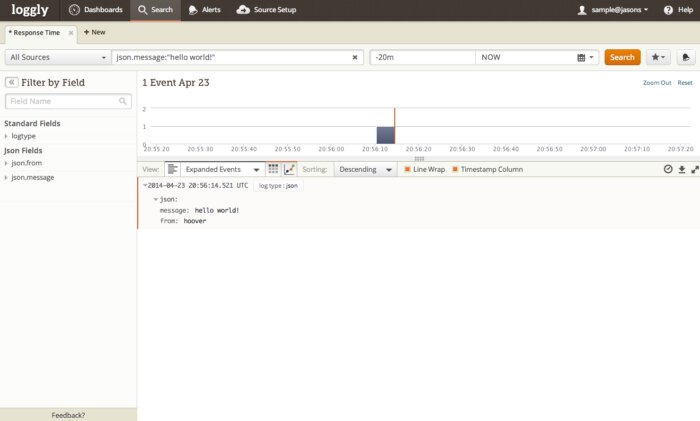The width and height of the screenshot is (700, 421).
Task: Open the Dashboards page
Action: (96, 10)
